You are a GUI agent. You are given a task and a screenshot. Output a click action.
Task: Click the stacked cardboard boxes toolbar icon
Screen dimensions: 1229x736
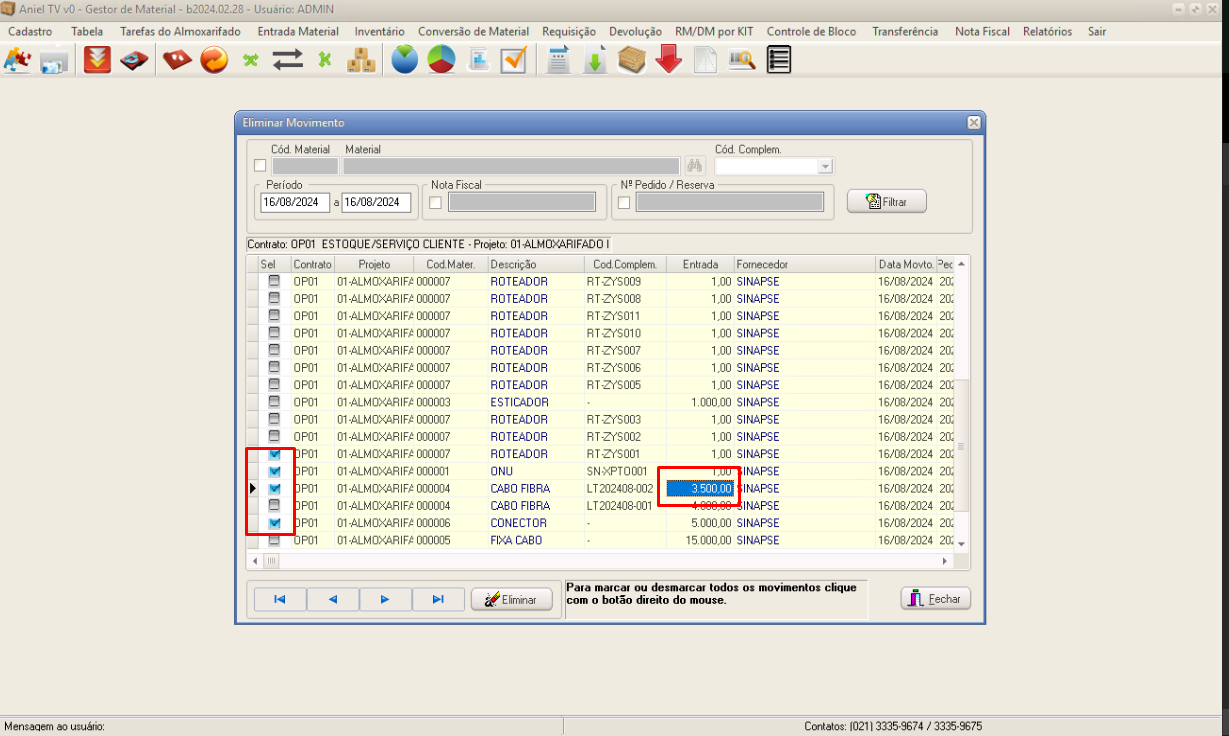(361, 60)
